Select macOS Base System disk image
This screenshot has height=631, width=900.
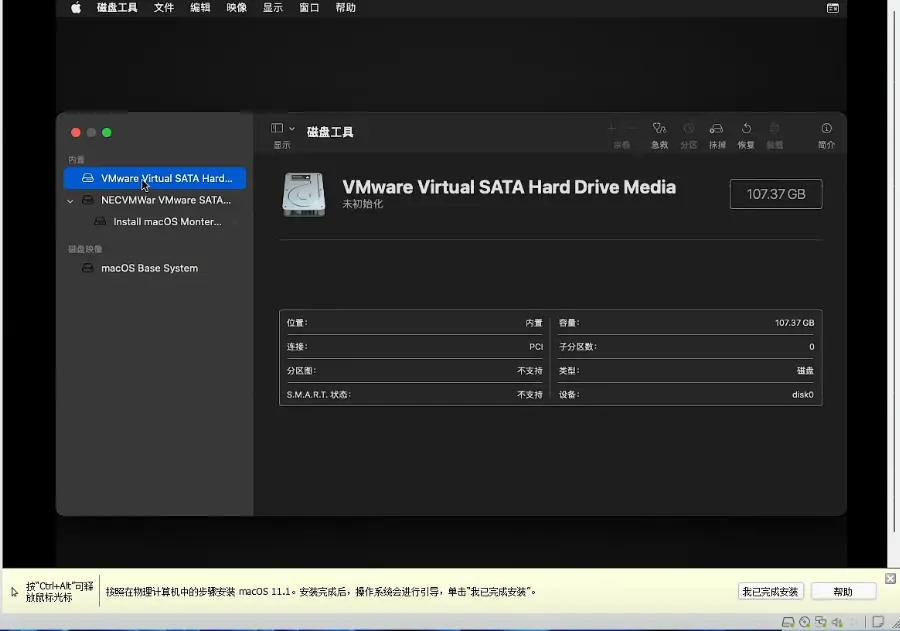pos(149,268)
